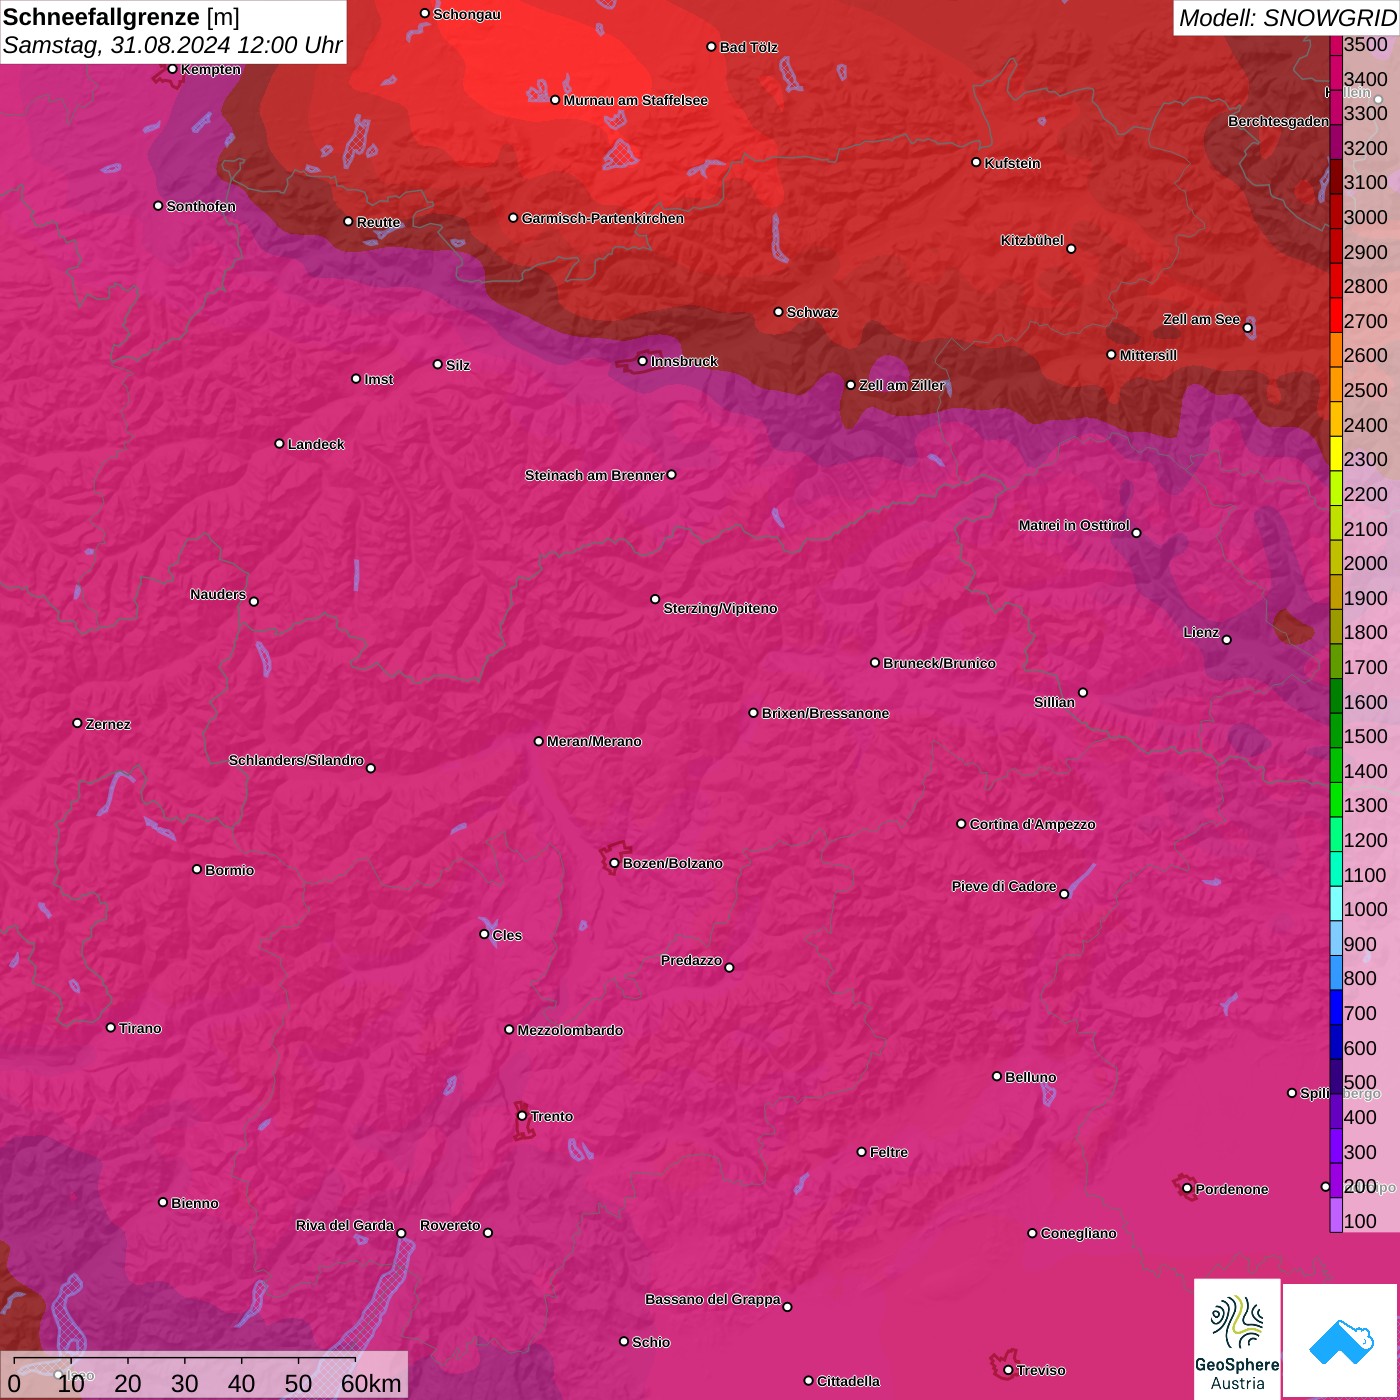The width and height of the screenshot is (1400, 1400).
Task: Click the Meran/Merano label
Action: click(594, 741)
